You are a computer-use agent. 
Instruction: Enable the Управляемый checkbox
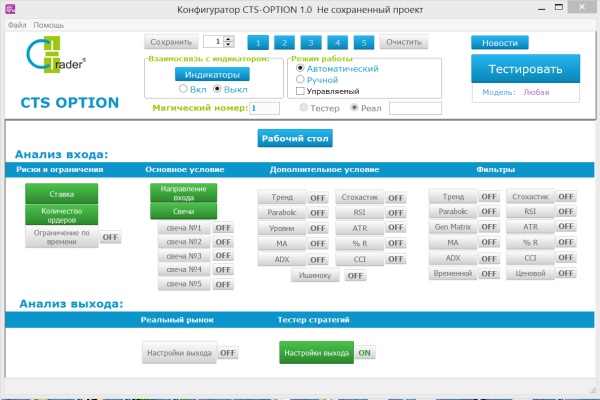tap(300, 91)
